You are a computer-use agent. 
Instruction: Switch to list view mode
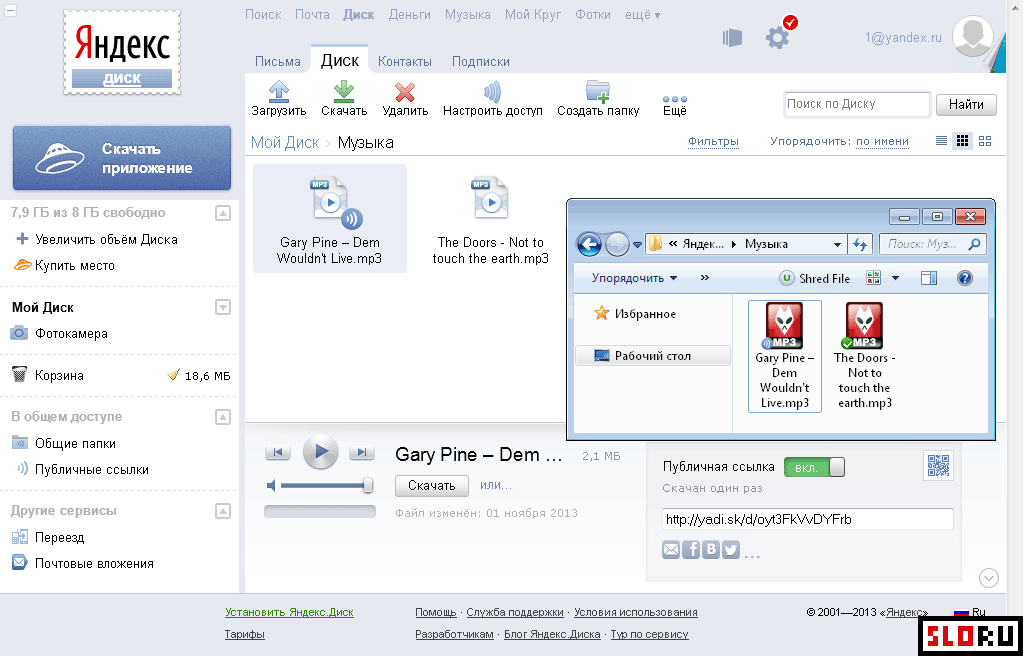[x=941, y=141]
